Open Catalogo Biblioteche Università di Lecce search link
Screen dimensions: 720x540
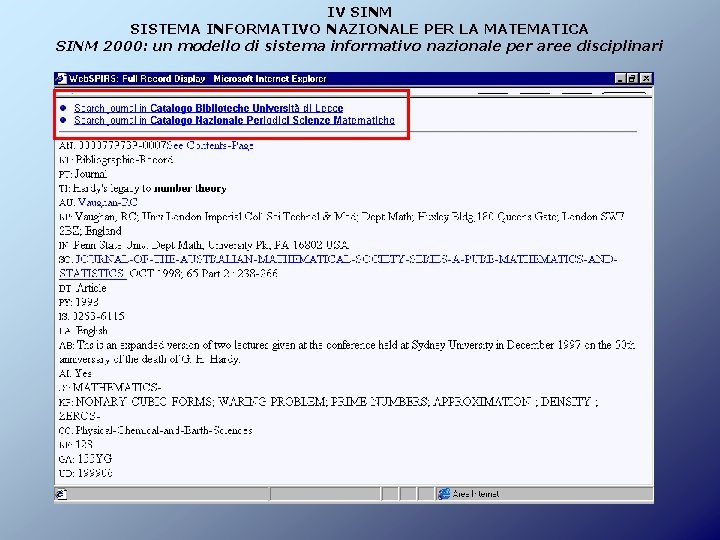pos(208,108)
